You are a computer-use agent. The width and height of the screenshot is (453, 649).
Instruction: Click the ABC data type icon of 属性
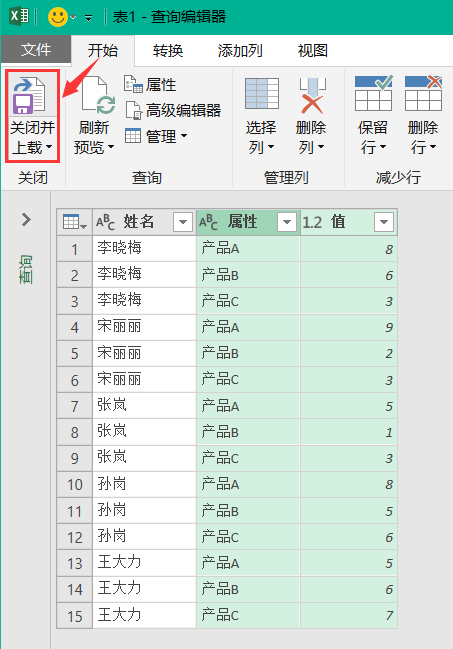pyautogui.click(x=208, y=222)
